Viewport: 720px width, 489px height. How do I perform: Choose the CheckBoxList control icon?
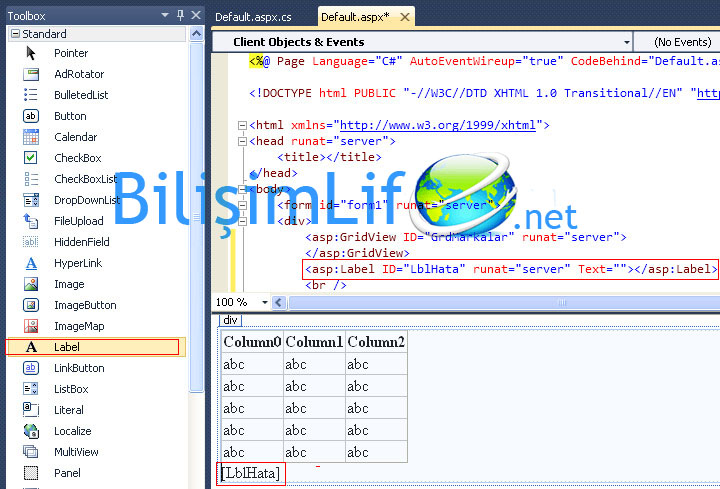31,179
